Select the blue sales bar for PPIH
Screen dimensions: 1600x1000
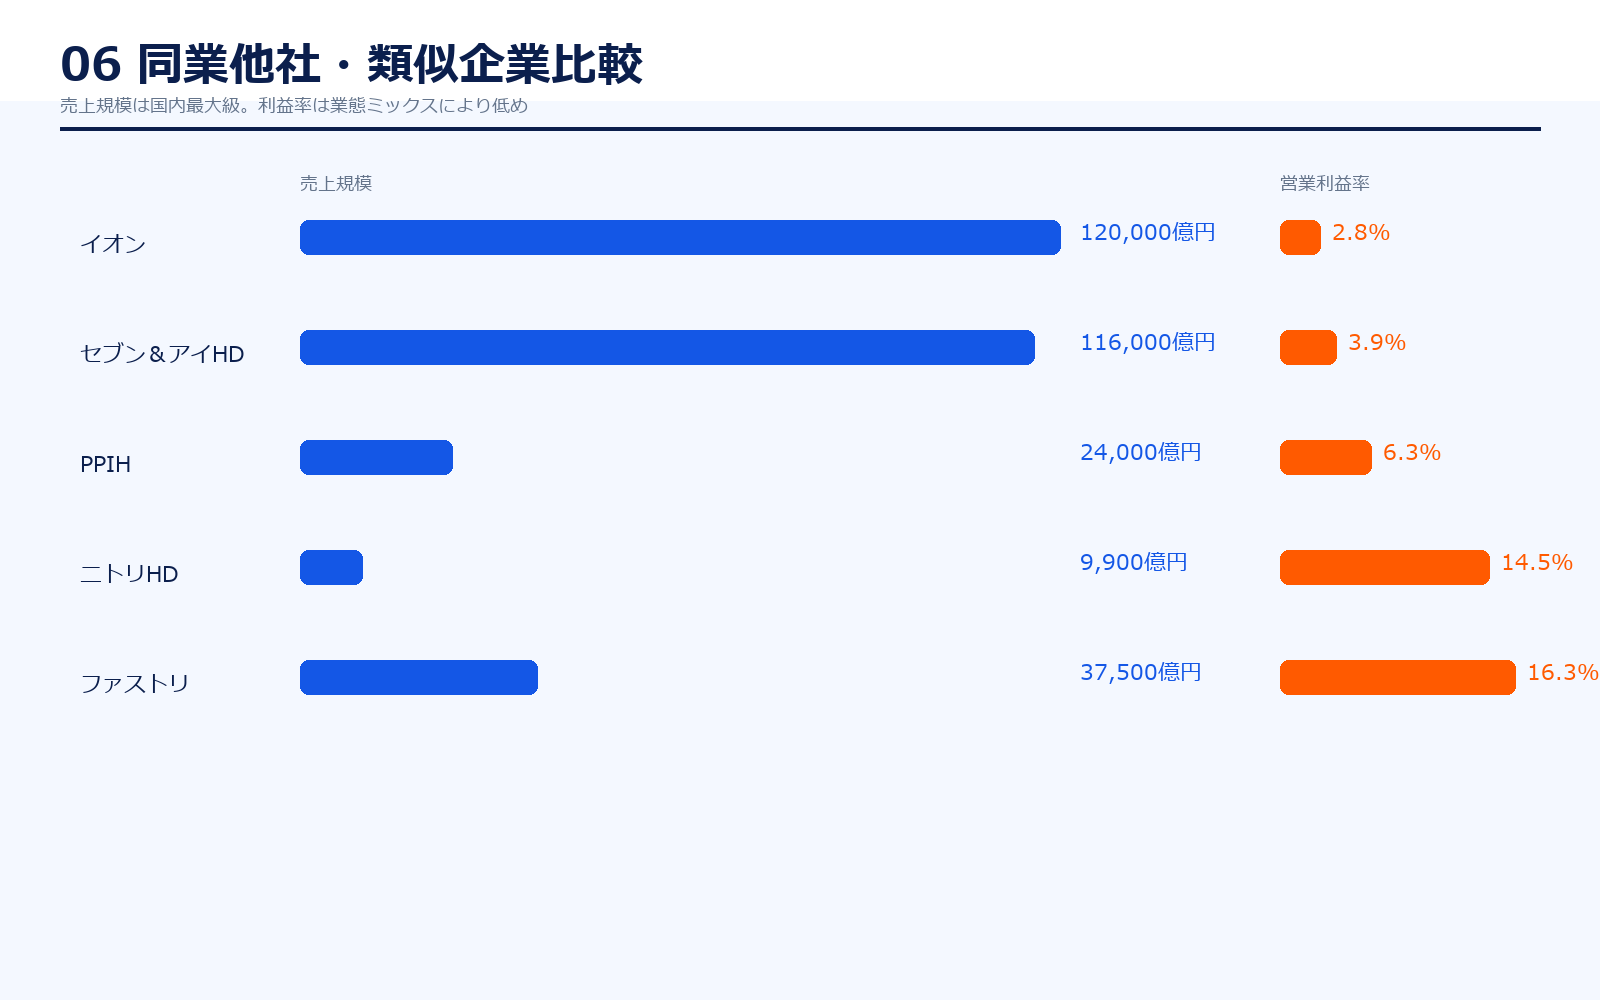[376, 457]
